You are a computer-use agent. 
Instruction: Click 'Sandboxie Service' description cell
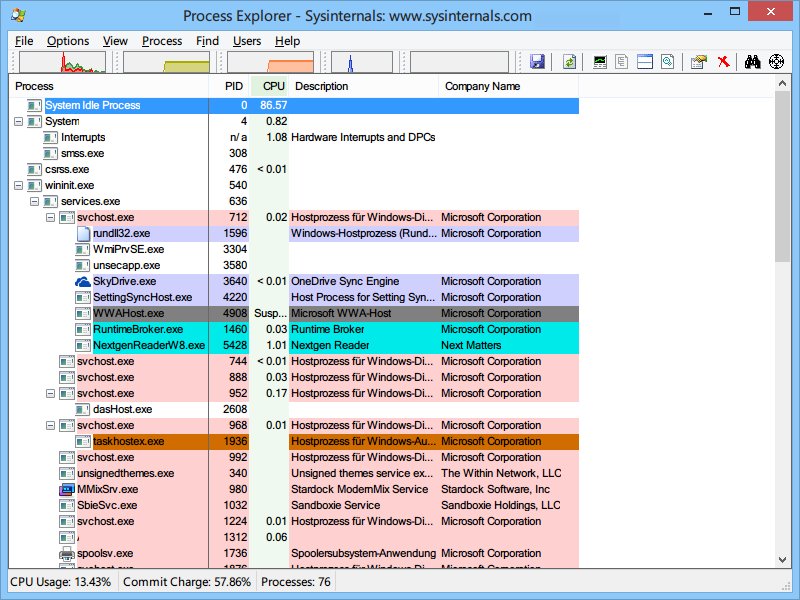[336, 505]
